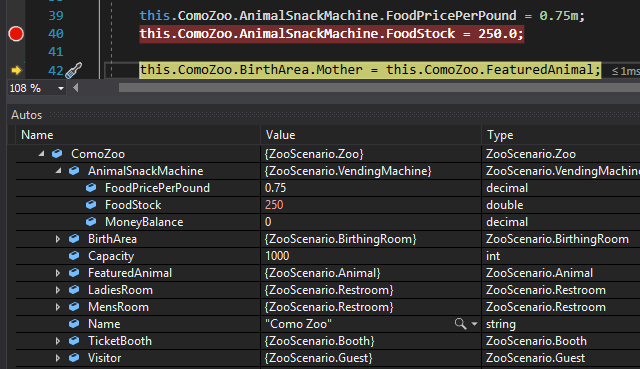Select the TicketBooth row
This screenshot has width=640, height=369.
pyautogui.click(x=328, y=341)
